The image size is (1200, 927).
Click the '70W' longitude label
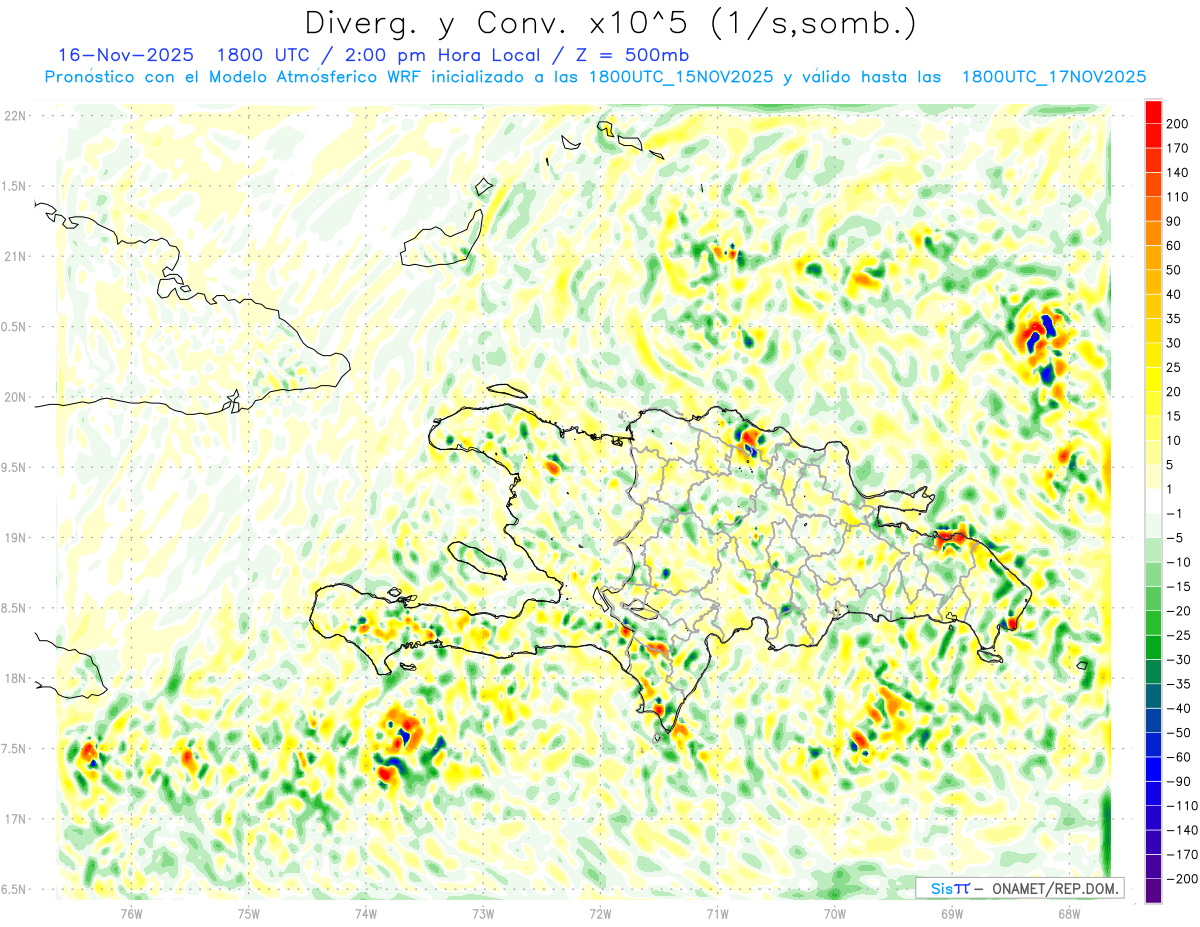tap(834, 913)
